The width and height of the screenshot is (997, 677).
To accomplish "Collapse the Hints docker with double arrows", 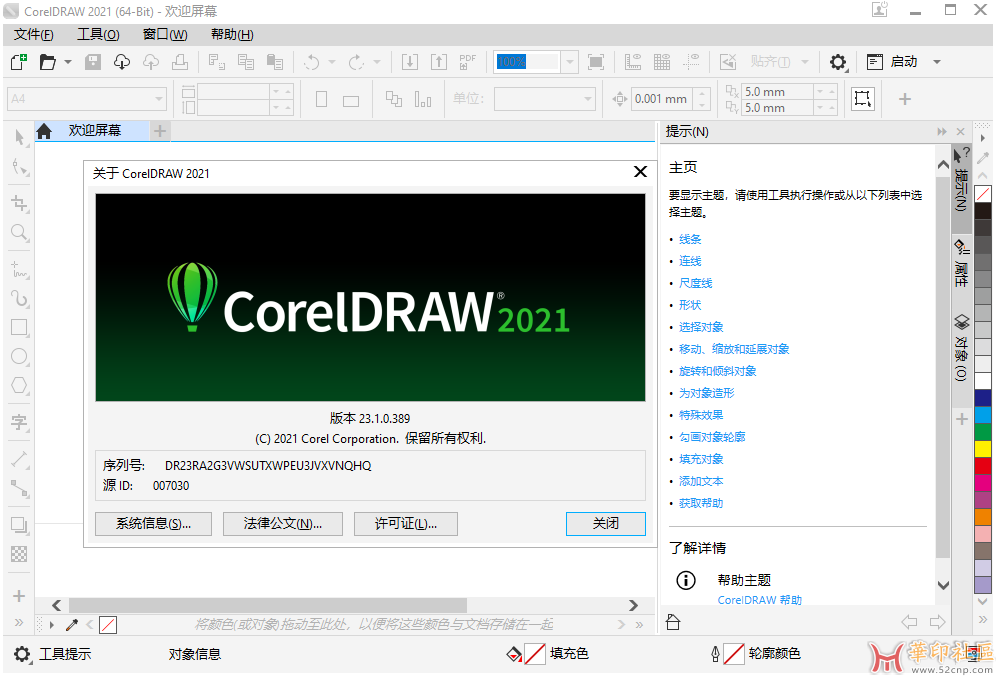I will click(x=942, y=132).
